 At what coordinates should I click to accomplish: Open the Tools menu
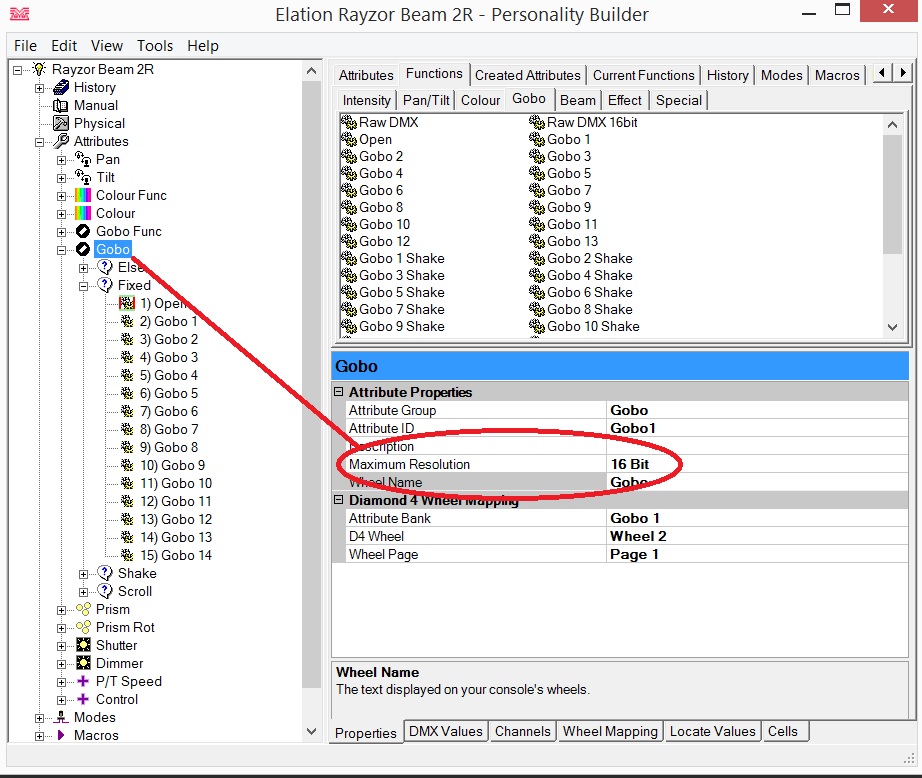(x=155, y=46)
